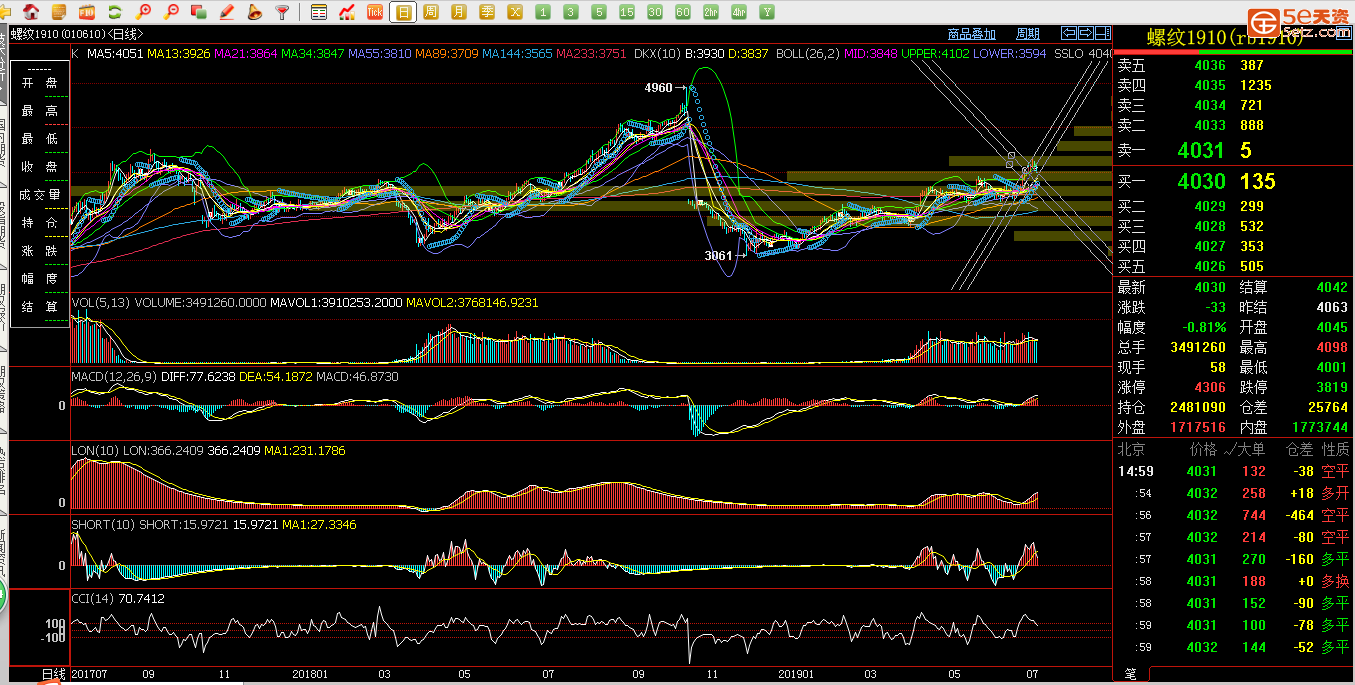Click 持仓 in the data box
Screen dimensions: 1355x685
click(x=39, y=223)
